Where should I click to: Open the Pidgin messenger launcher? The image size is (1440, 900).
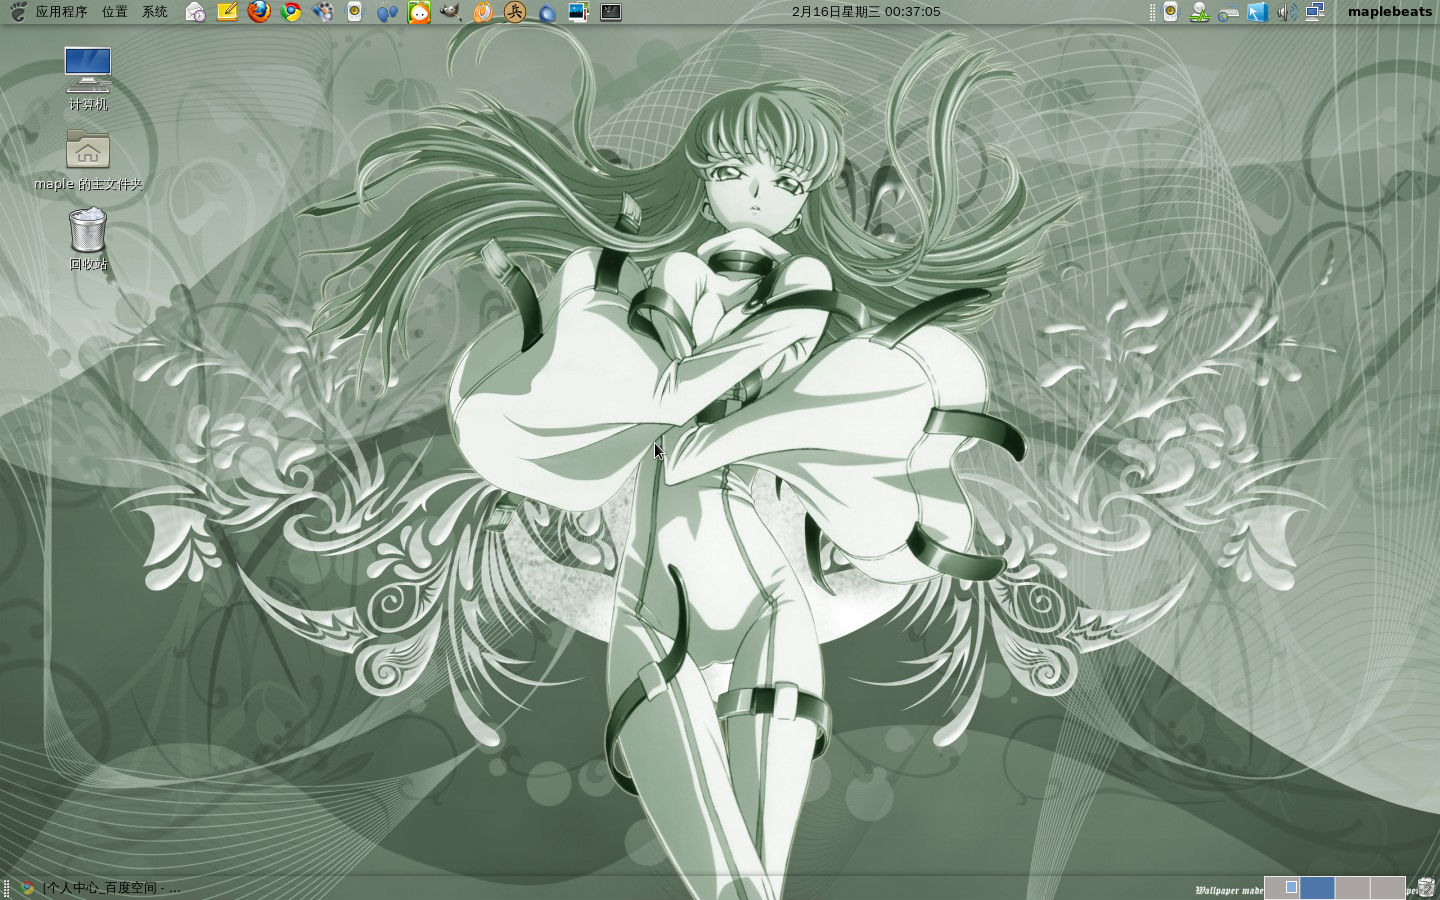323,12
